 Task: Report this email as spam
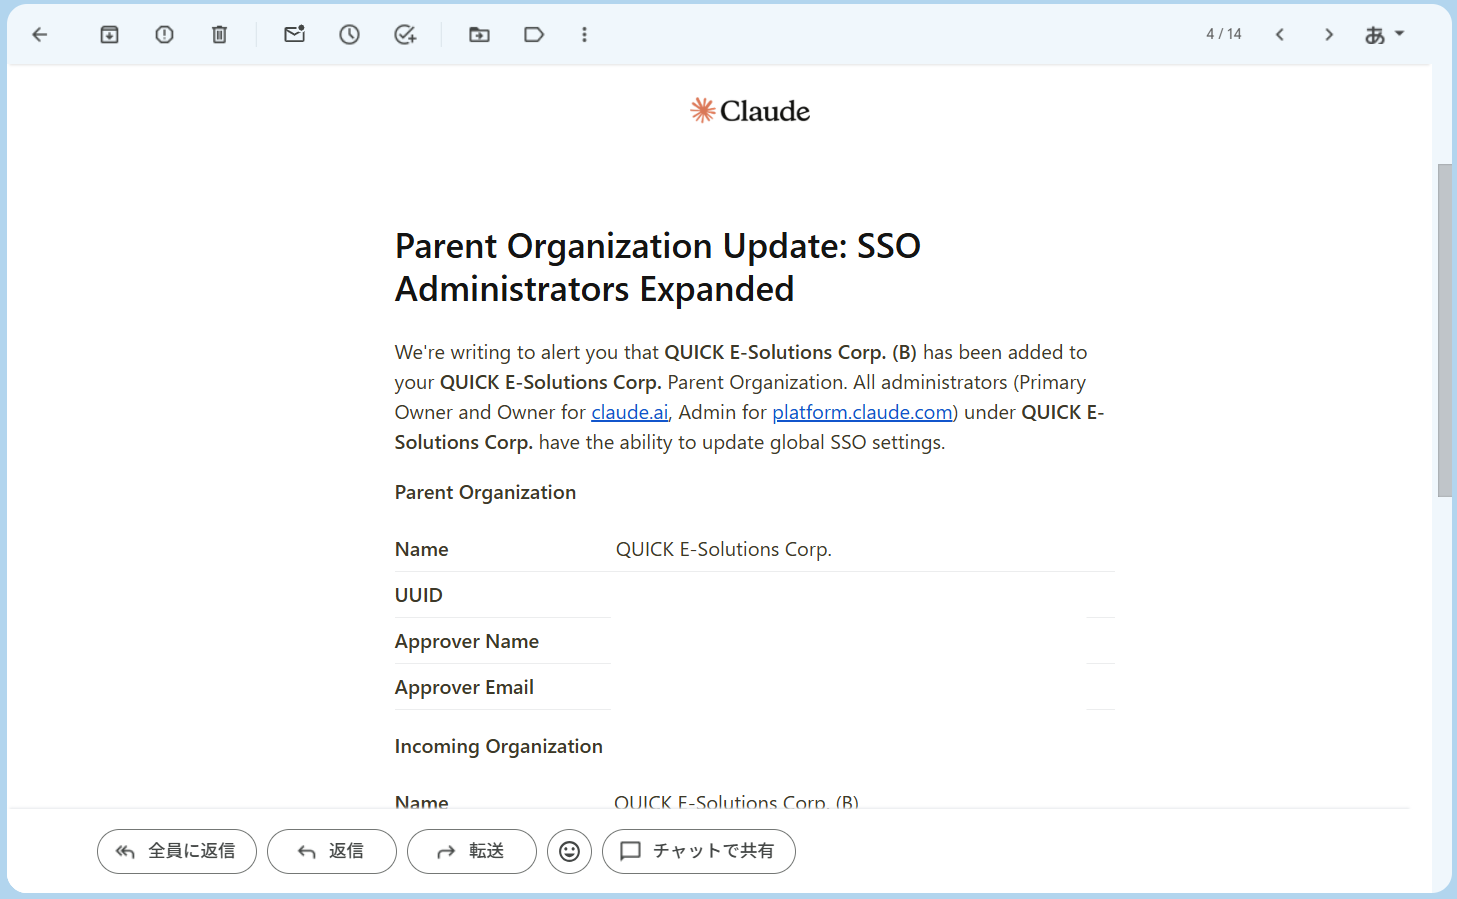tap(164, 35)
